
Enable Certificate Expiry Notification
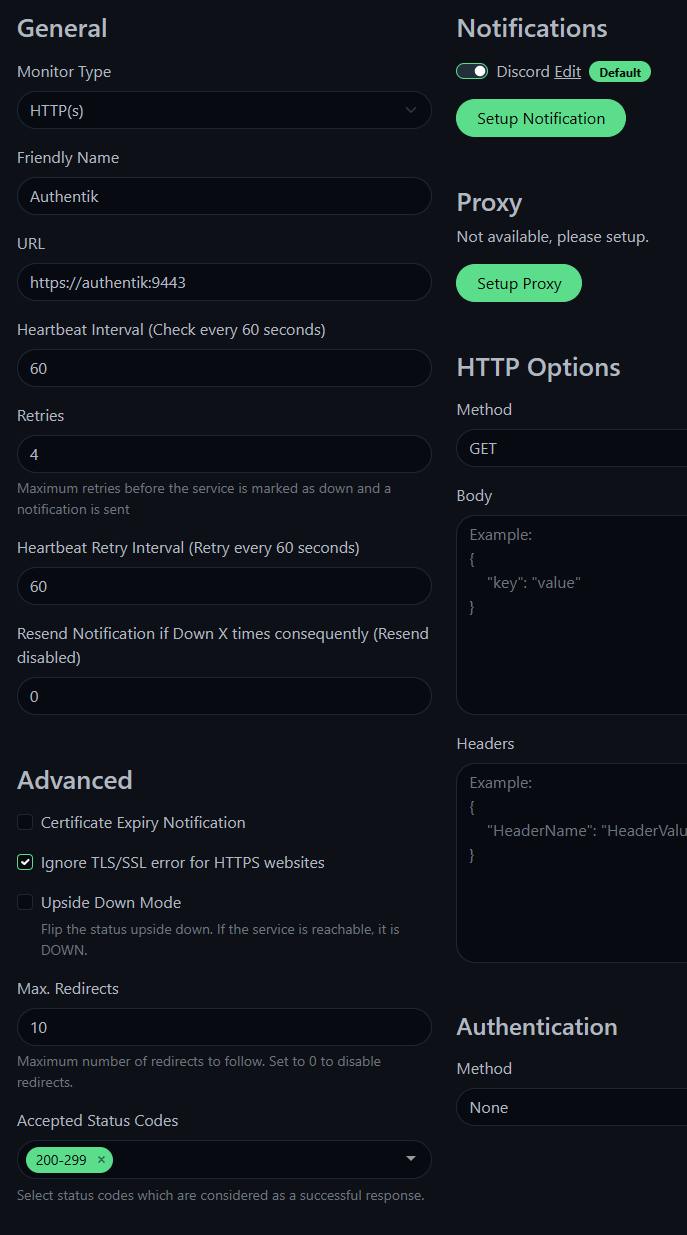[24, 822]
